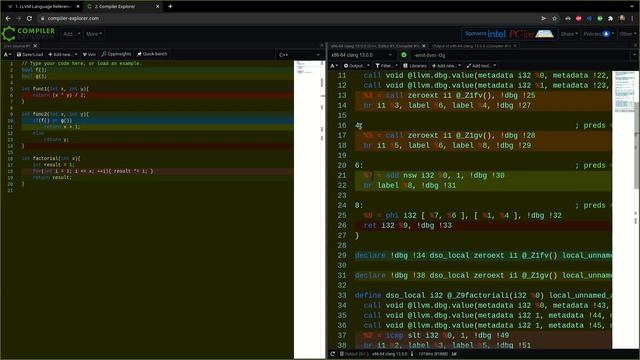640x360 pixels.
Task: Click the source editor minimap
Action: click(307, 209)
